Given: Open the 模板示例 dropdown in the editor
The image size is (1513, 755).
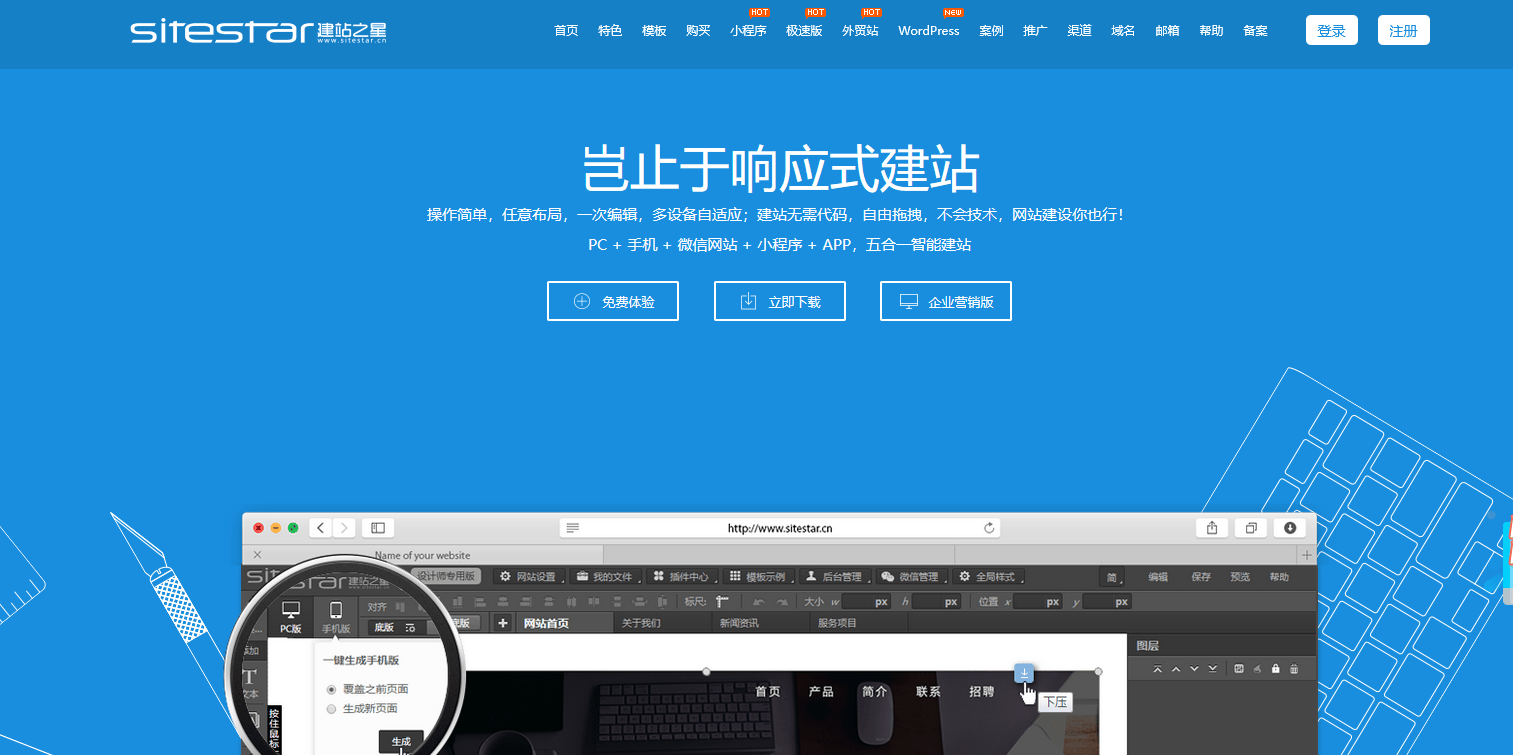Looking at the screenshot, I should coord(760,577).
